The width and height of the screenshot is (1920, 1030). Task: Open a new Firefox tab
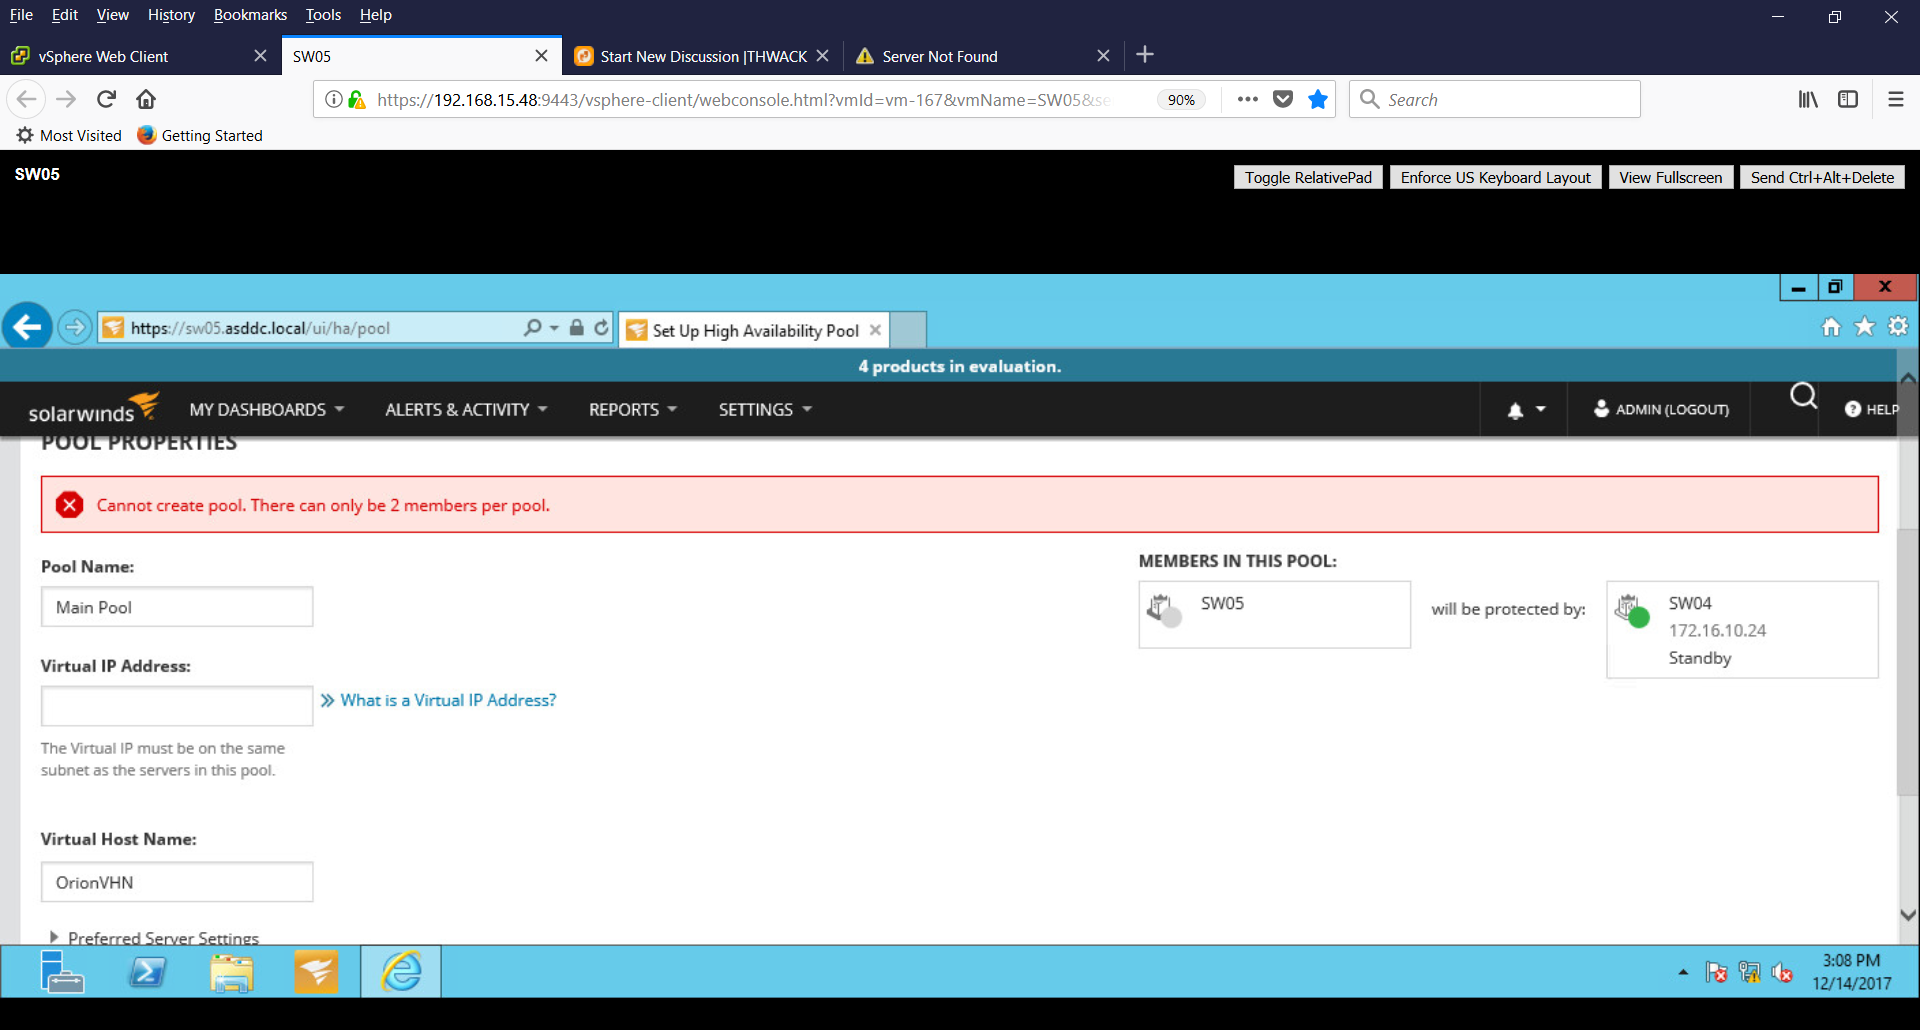coord(1145,55)
